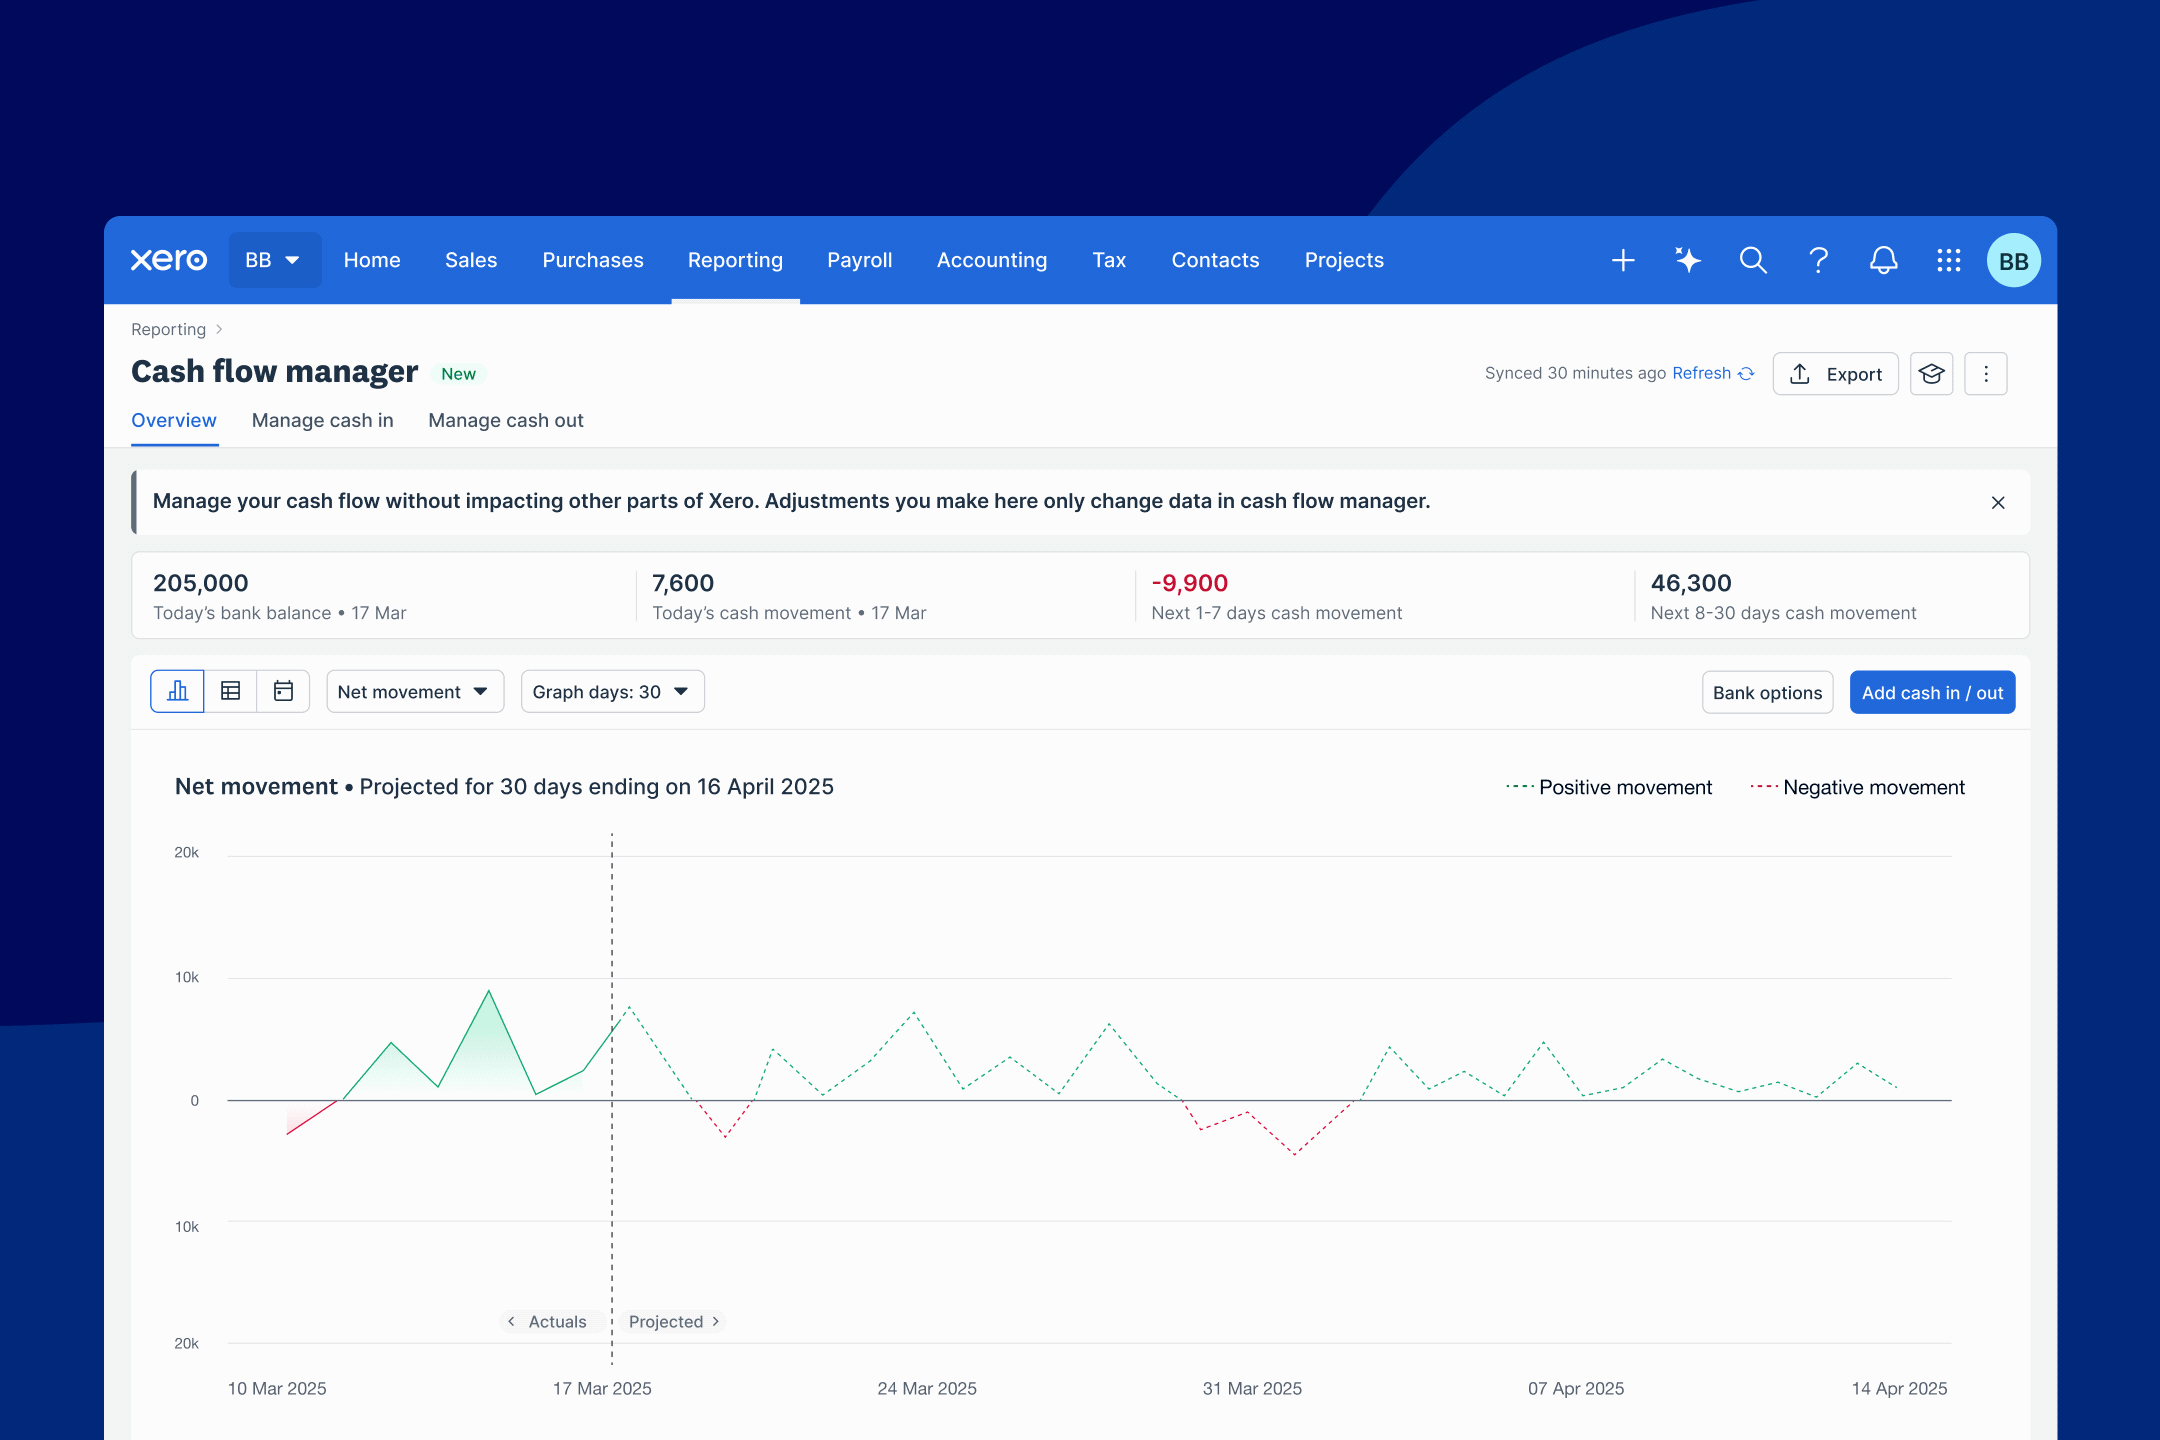Click the Refresh sync link
2160x1440 pixels.
tap(1713, 373)
